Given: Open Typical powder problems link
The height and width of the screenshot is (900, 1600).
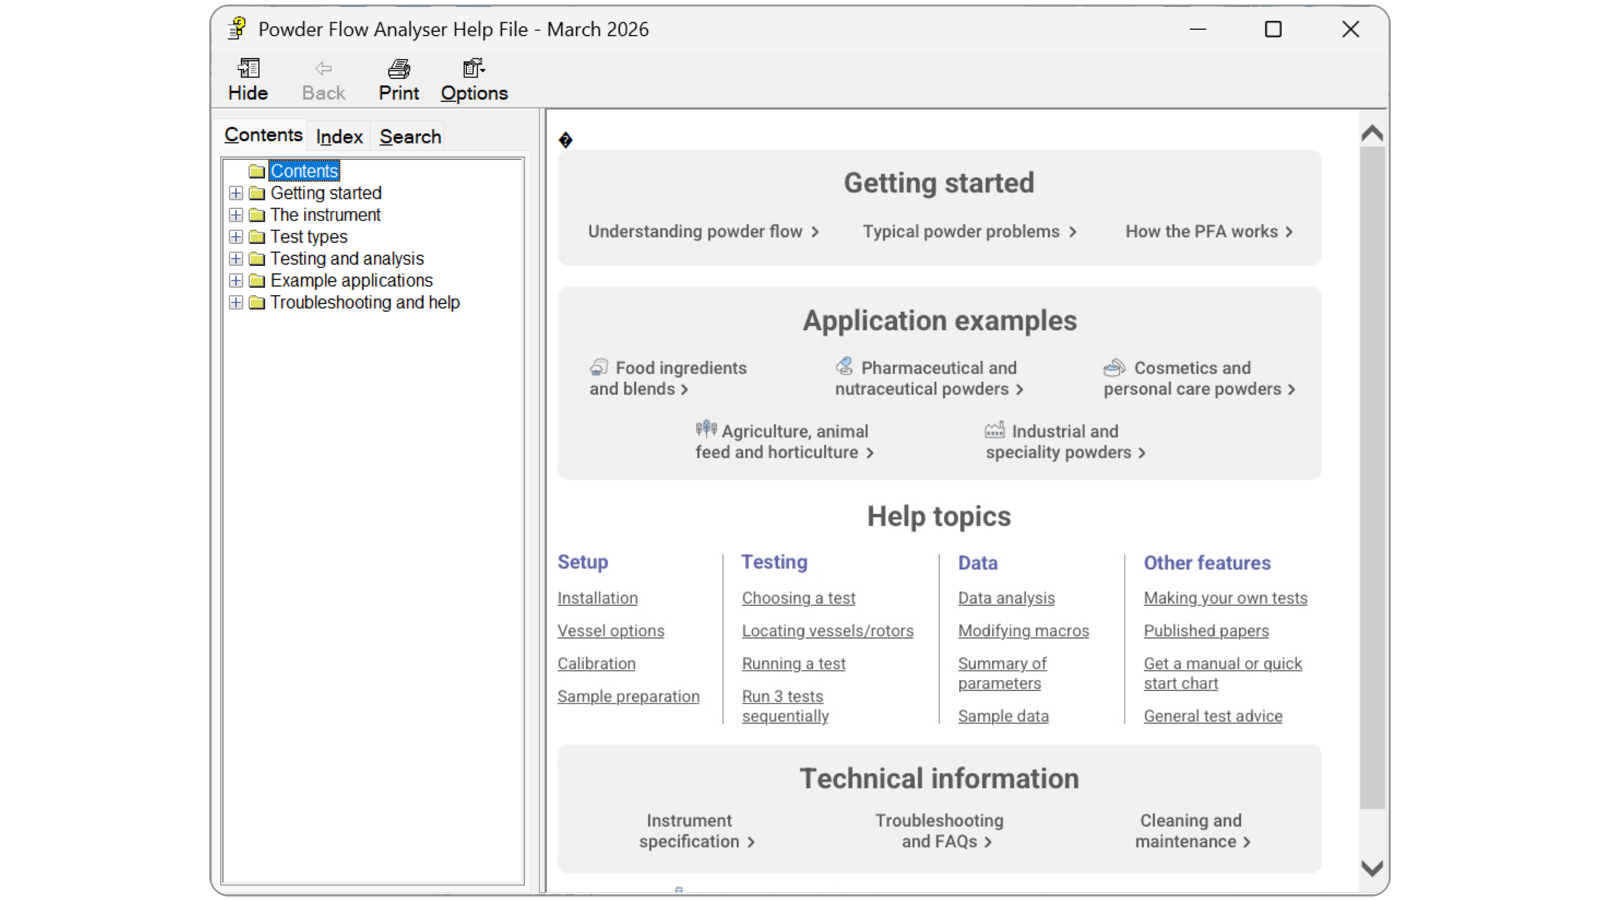Looking at the screenshot, I should (970, 232).
